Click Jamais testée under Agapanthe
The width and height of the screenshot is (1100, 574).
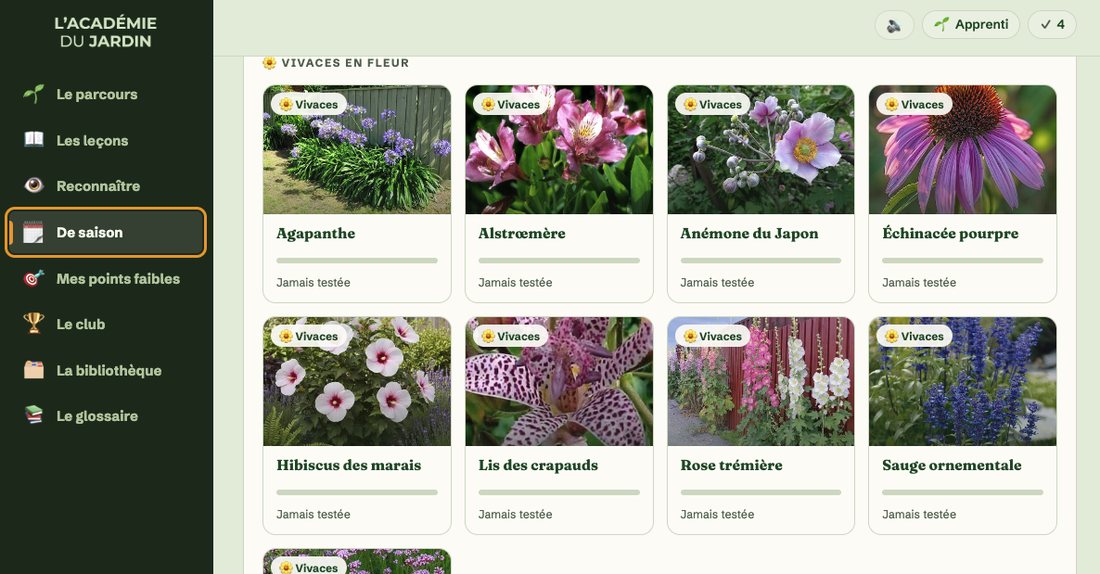[314, 283]
